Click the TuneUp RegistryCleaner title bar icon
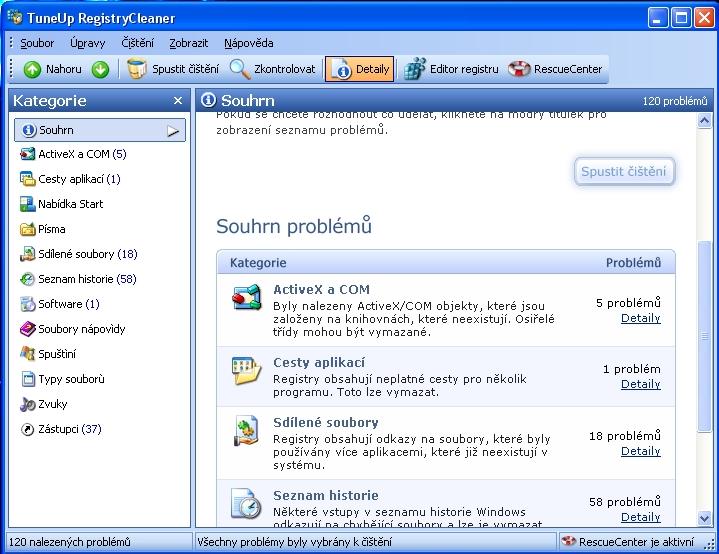 [x=15, y=17]
